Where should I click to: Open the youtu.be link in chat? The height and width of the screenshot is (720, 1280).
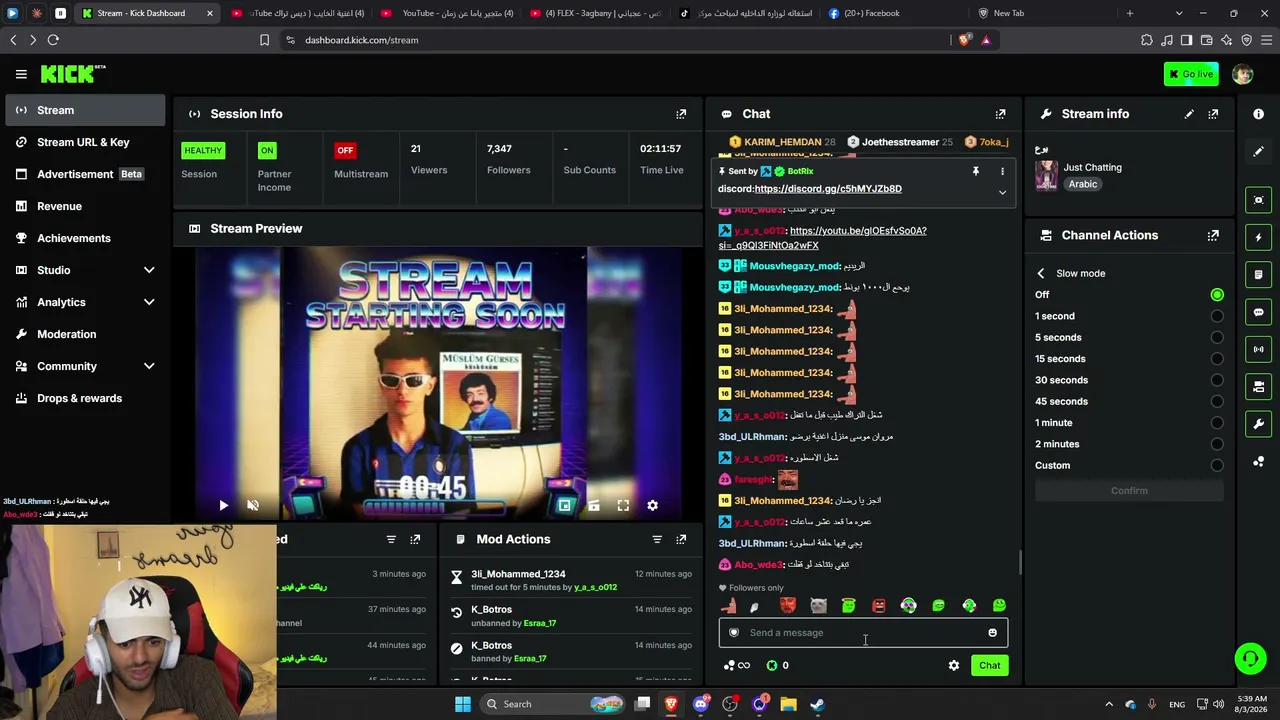coord(822,238)
